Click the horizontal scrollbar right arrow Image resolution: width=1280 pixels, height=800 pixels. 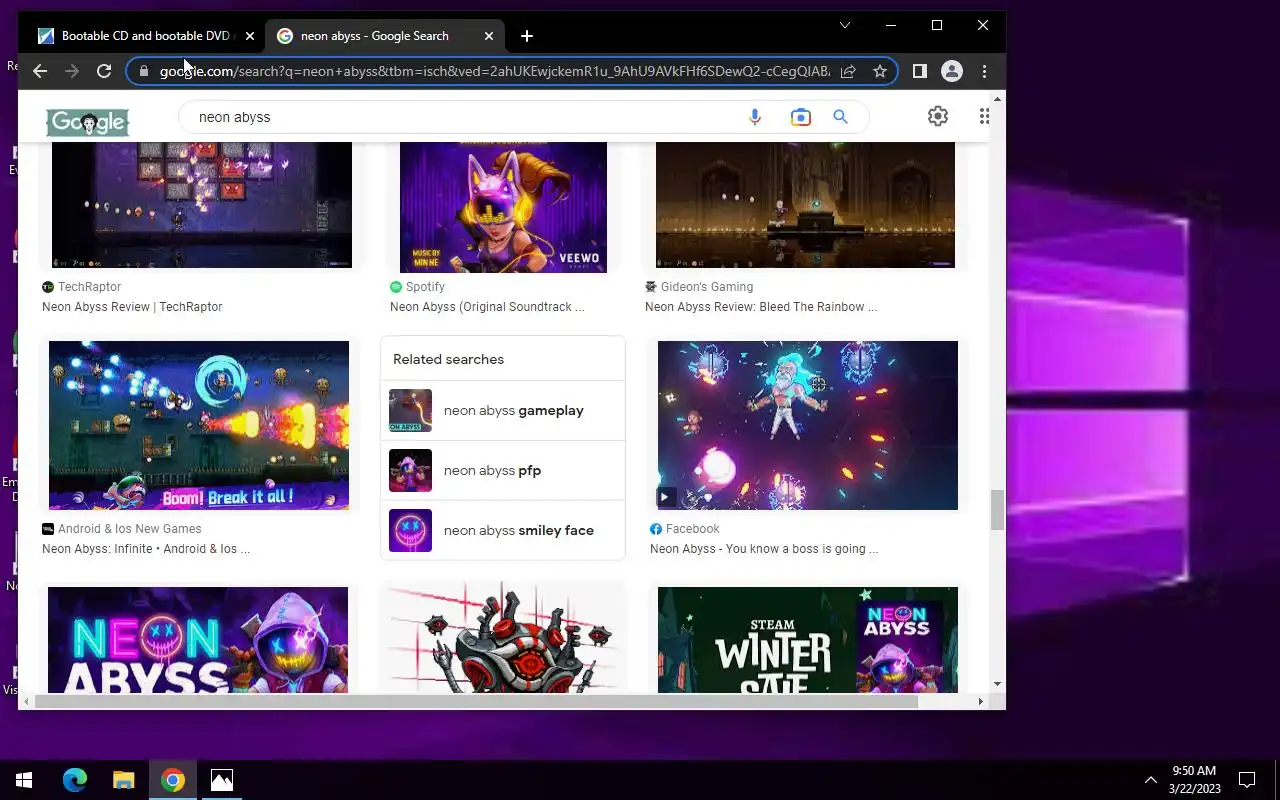(980, 702)
